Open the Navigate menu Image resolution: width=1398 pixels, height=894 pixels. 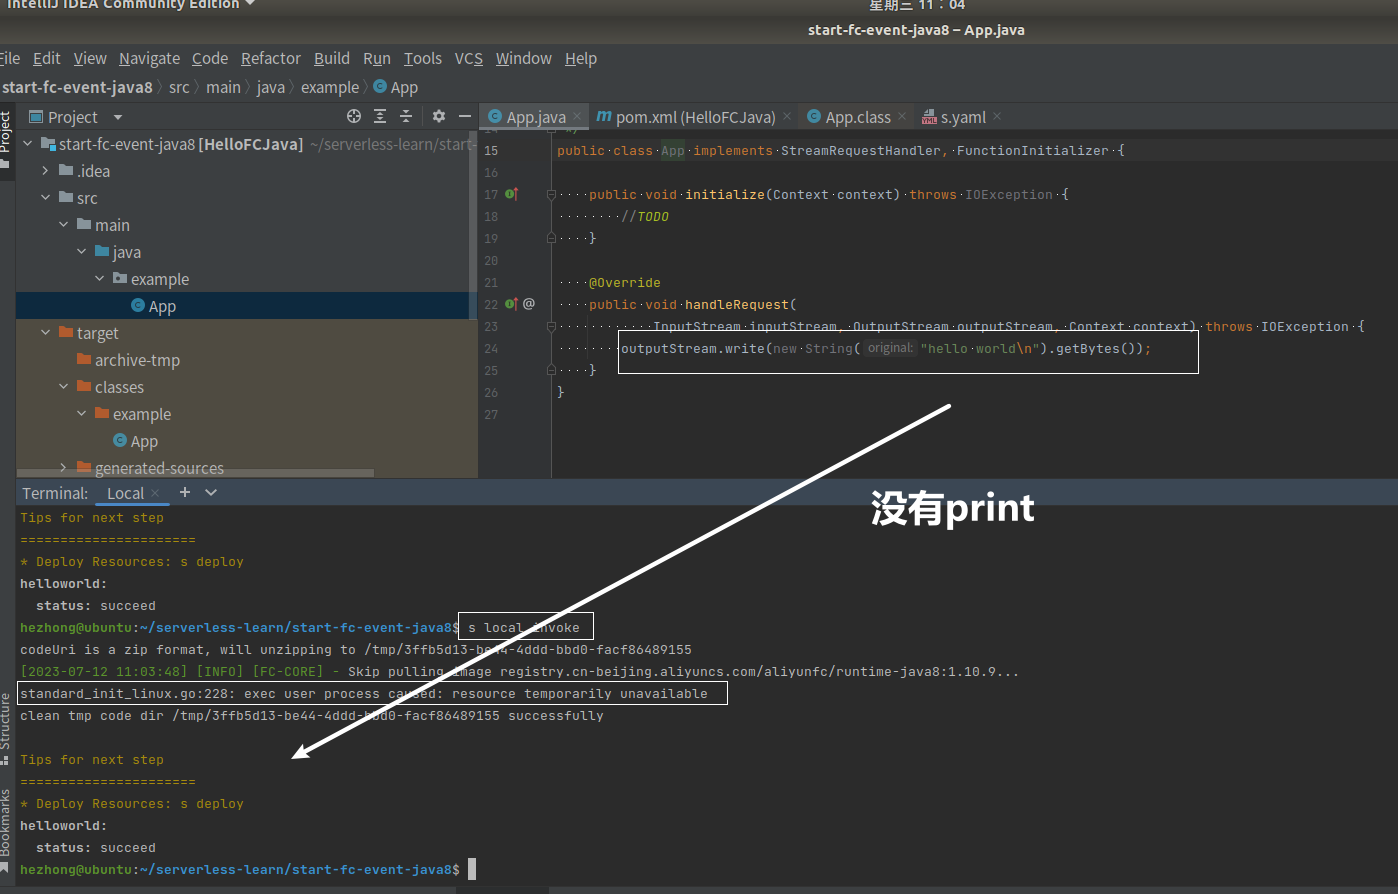point(149,58)
